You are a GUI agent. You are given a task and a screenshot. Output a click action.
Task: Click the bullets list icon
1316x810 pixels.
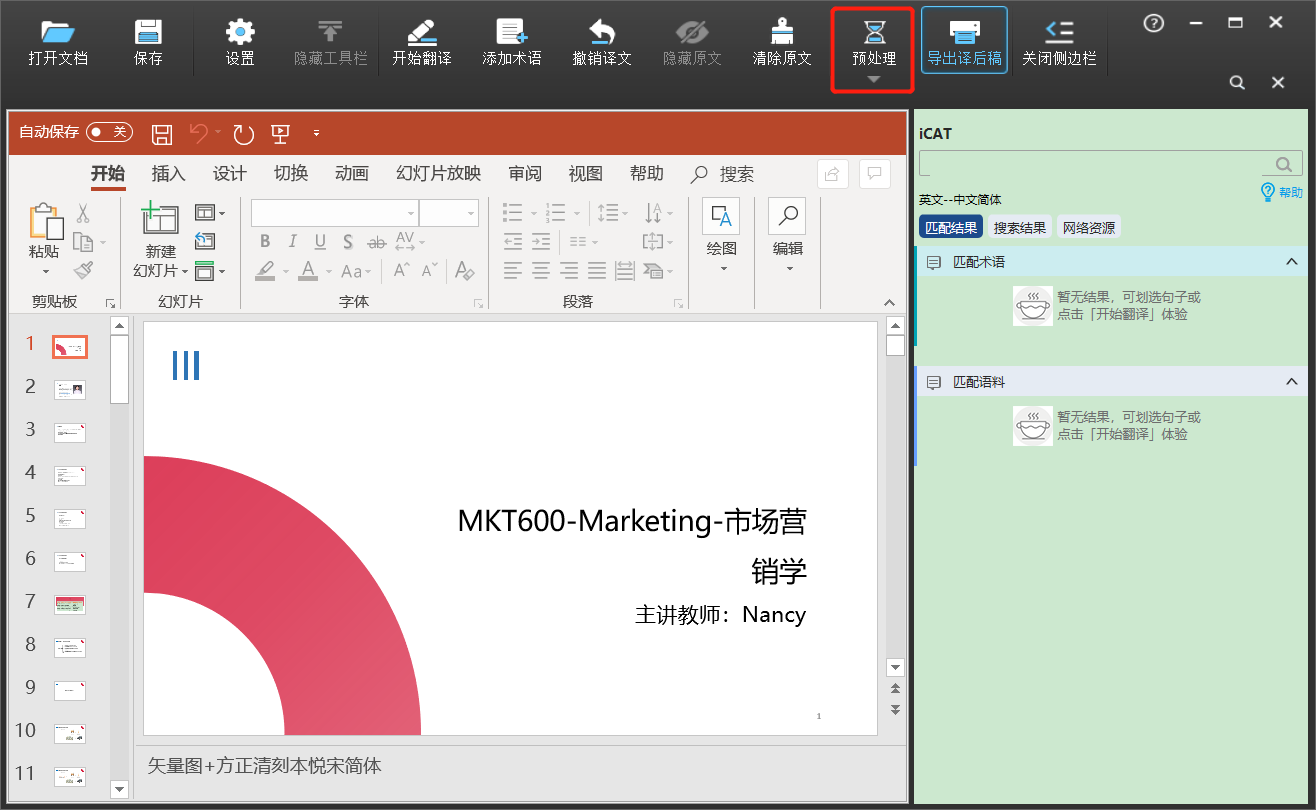[x=513, y=213]
